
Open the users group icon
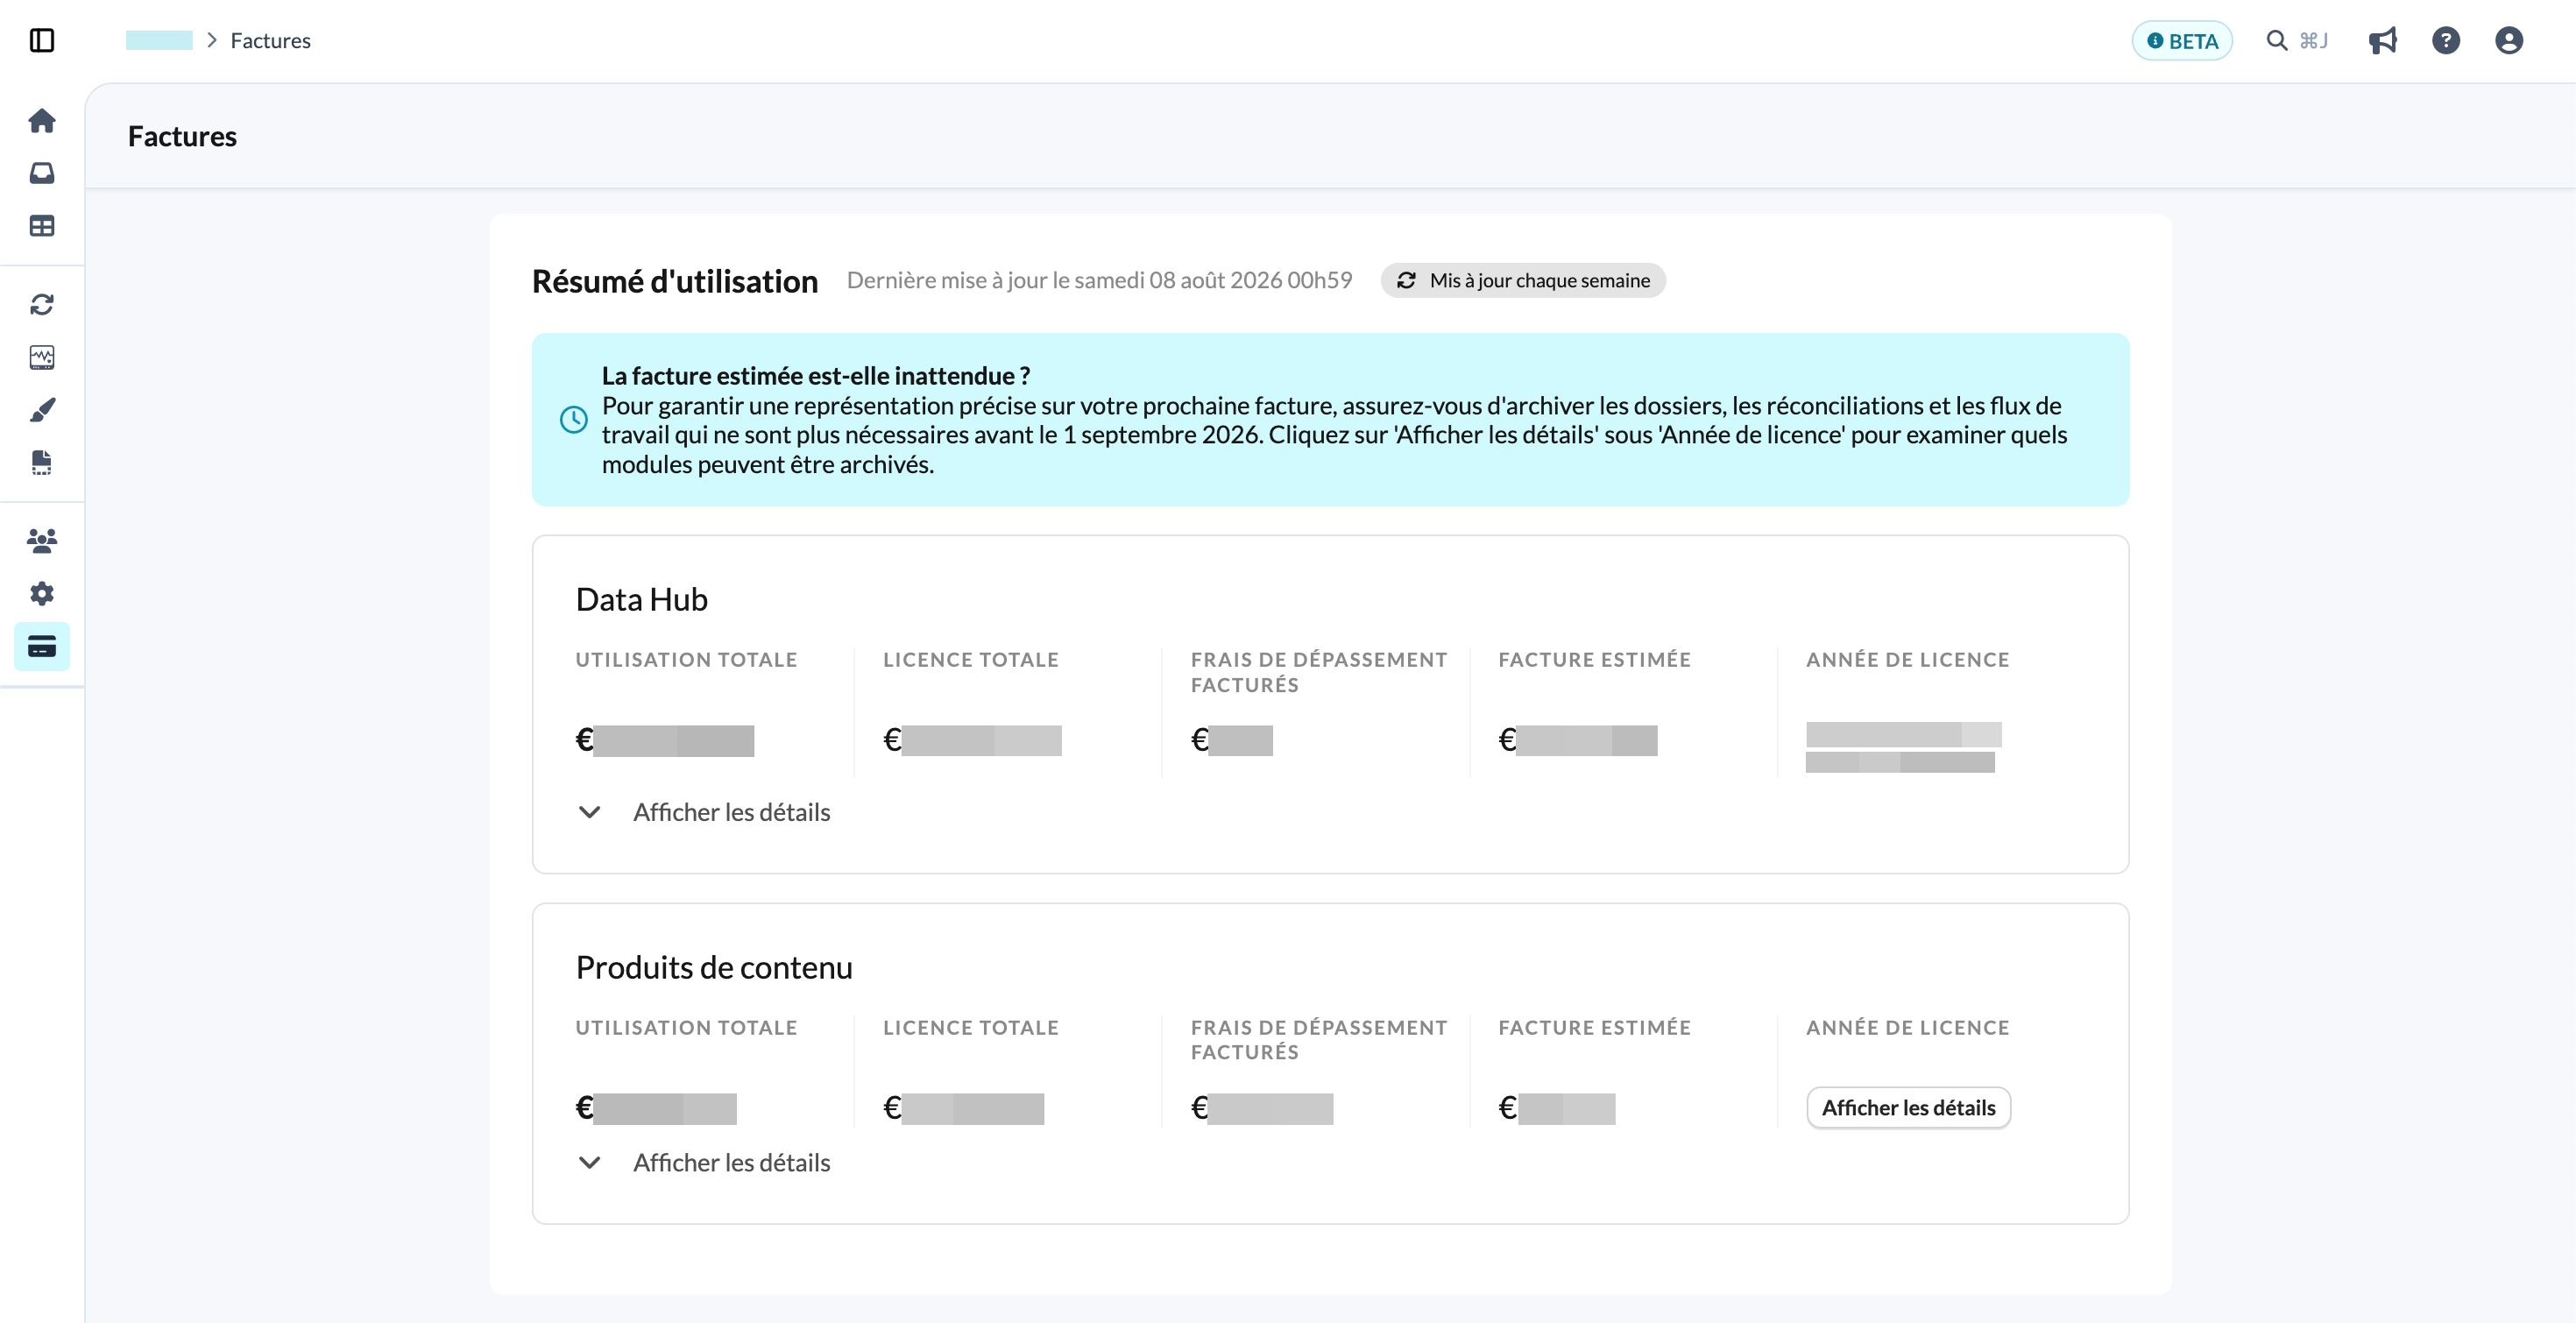[42, 541]
